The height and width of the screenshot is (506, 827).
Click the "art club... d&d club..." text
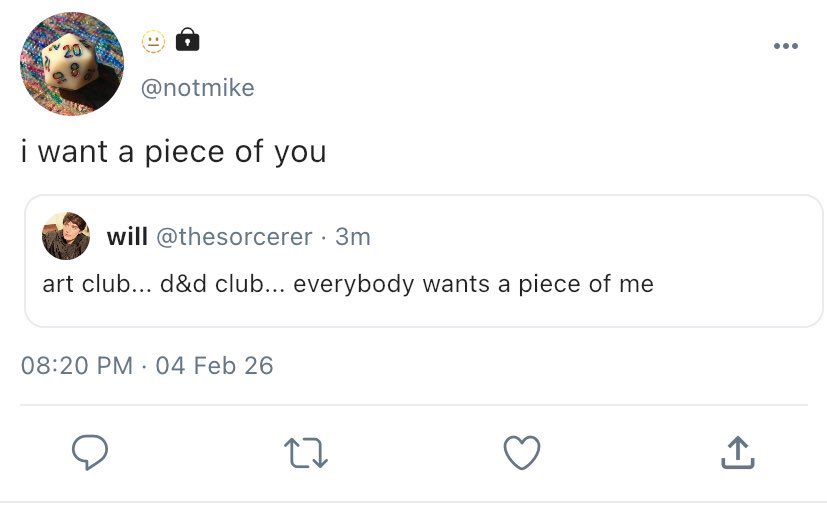160,284
